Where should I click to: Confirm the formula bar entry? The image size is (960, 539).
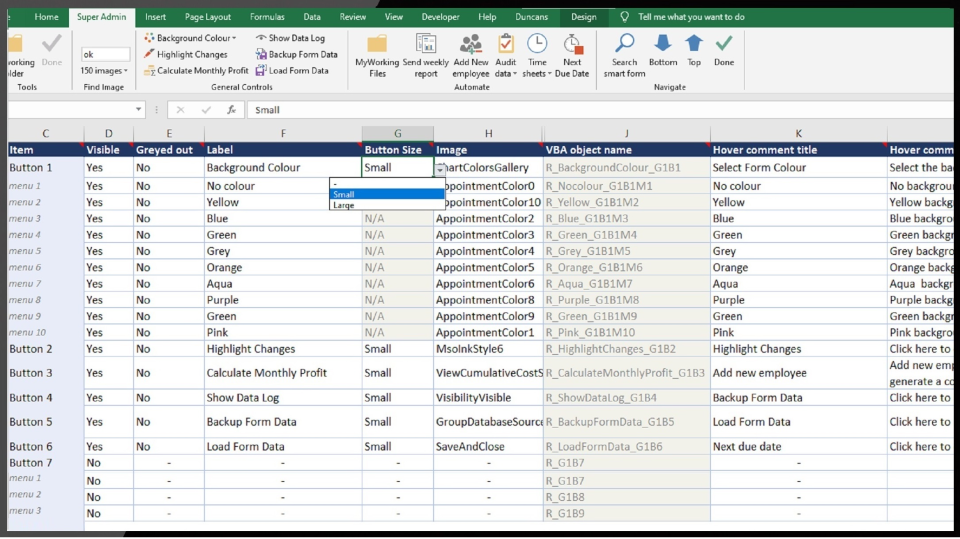click(206, 110)
